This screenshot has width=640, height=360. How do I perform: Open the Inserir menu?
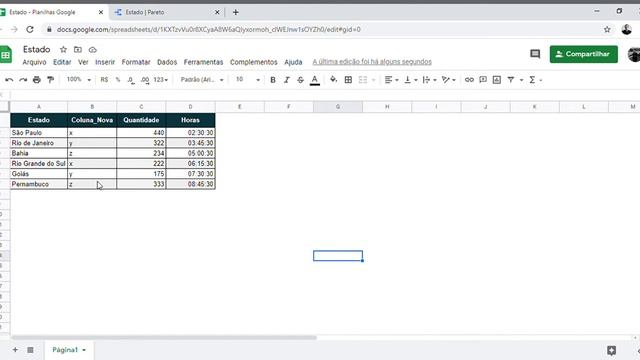105,62
